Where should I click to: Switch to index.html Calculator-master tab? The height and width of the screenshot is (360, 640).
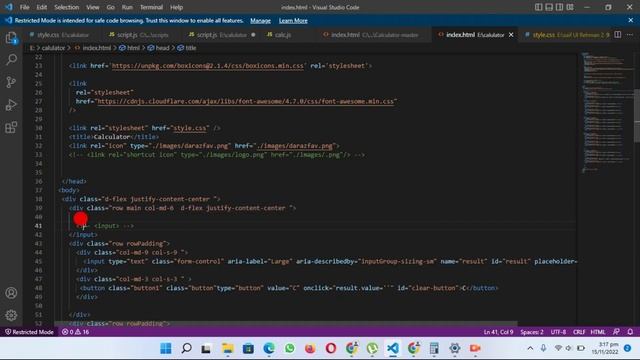click(x=373, y=35)
